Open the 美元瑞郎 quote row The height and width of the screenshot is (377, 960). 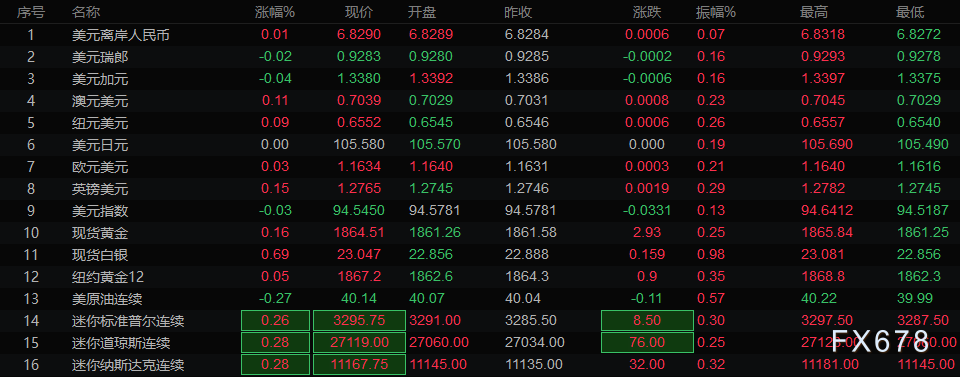tap(480, 57)
